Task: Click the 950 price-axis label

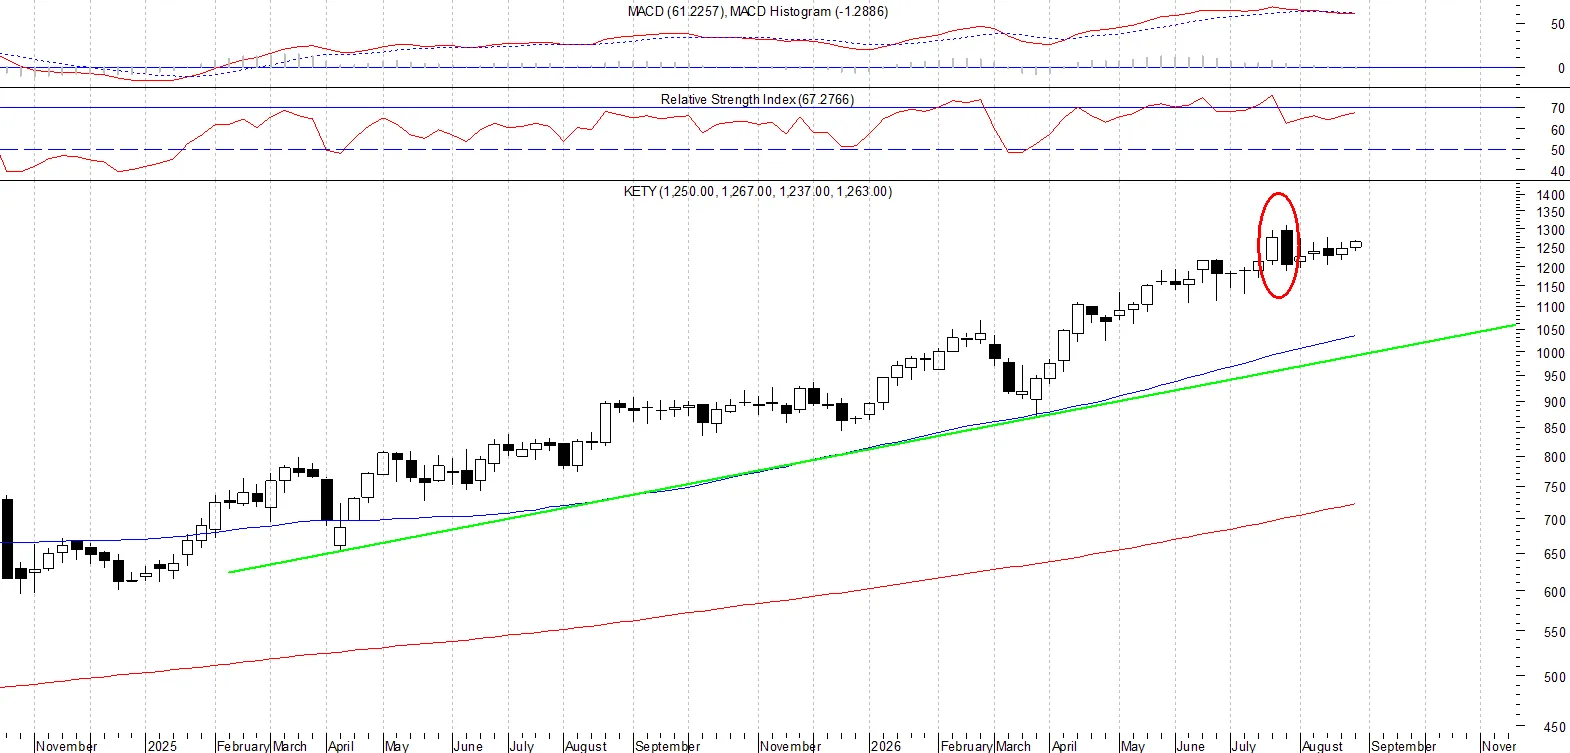Action: point(1554,377)
